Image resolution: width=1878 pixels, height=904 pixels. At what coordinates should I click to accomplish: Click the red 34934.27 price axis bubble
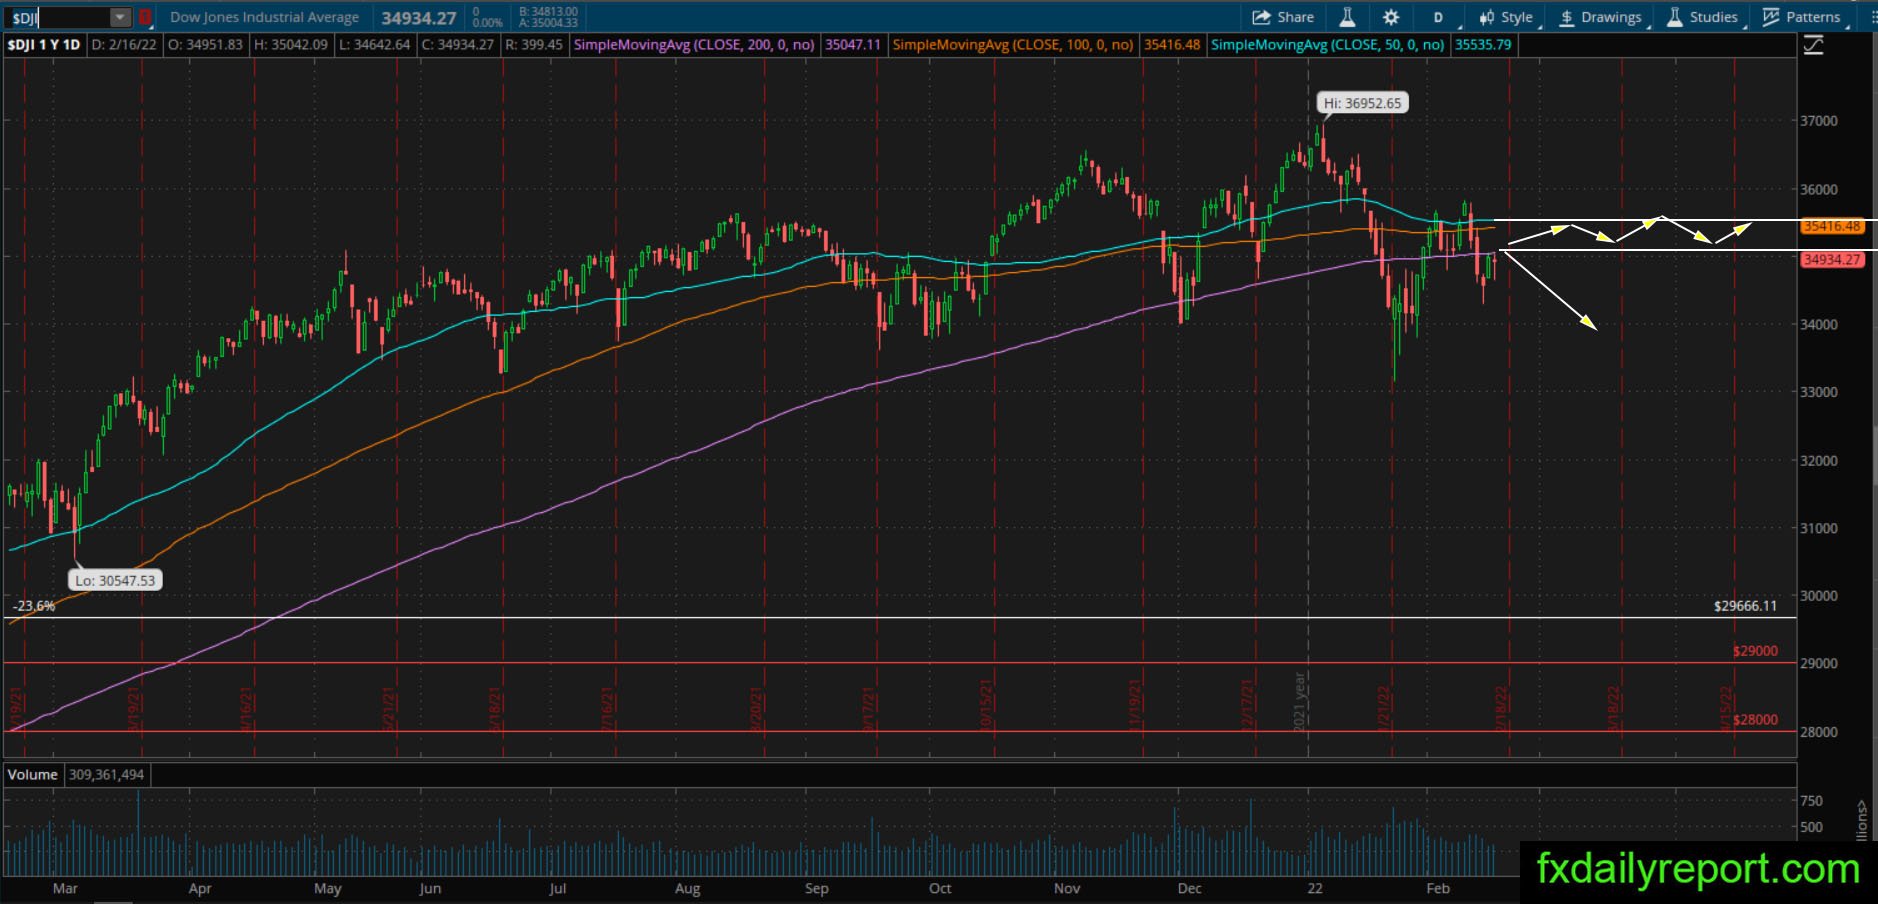[1831, 260]
